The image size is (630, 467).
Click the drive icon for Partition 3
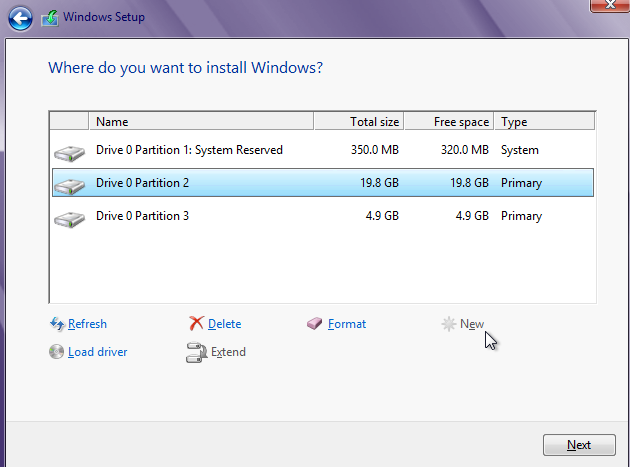tap(70, 219)
